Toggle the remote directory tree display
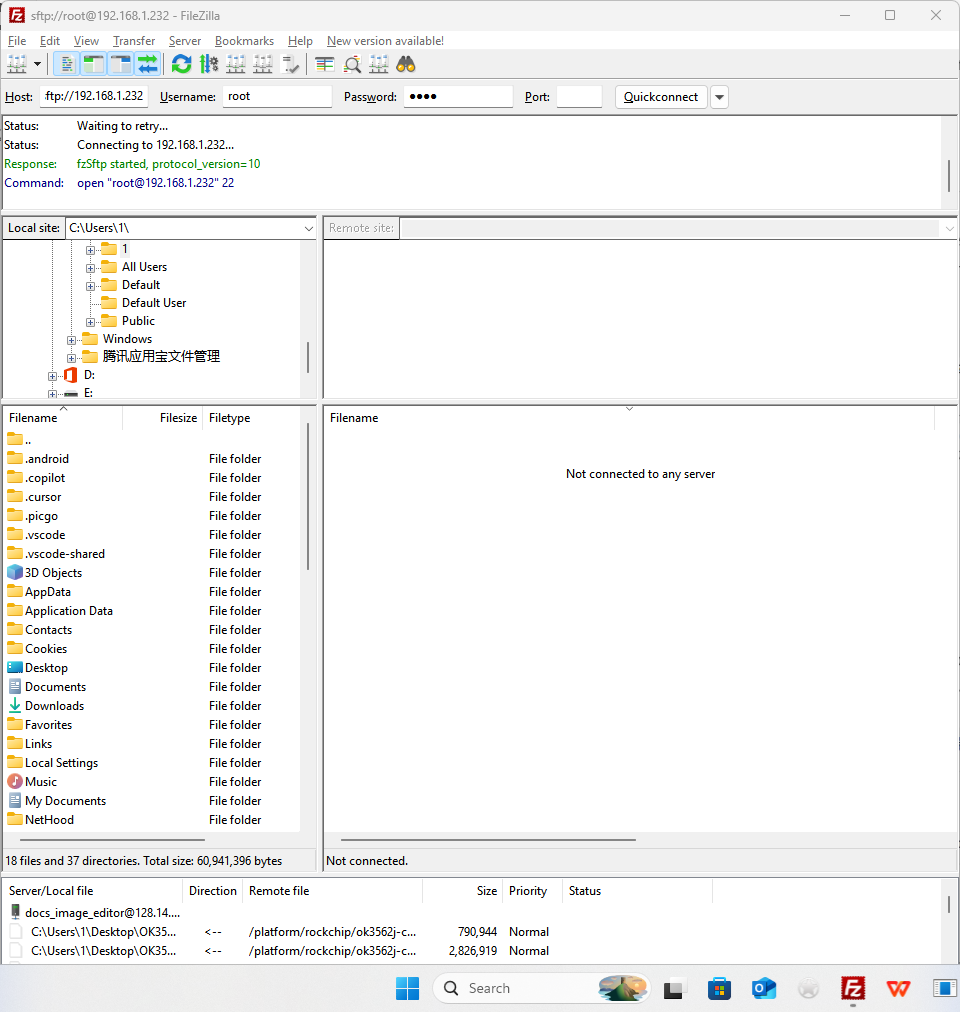The image size is (960, 1012). [121, 65]
